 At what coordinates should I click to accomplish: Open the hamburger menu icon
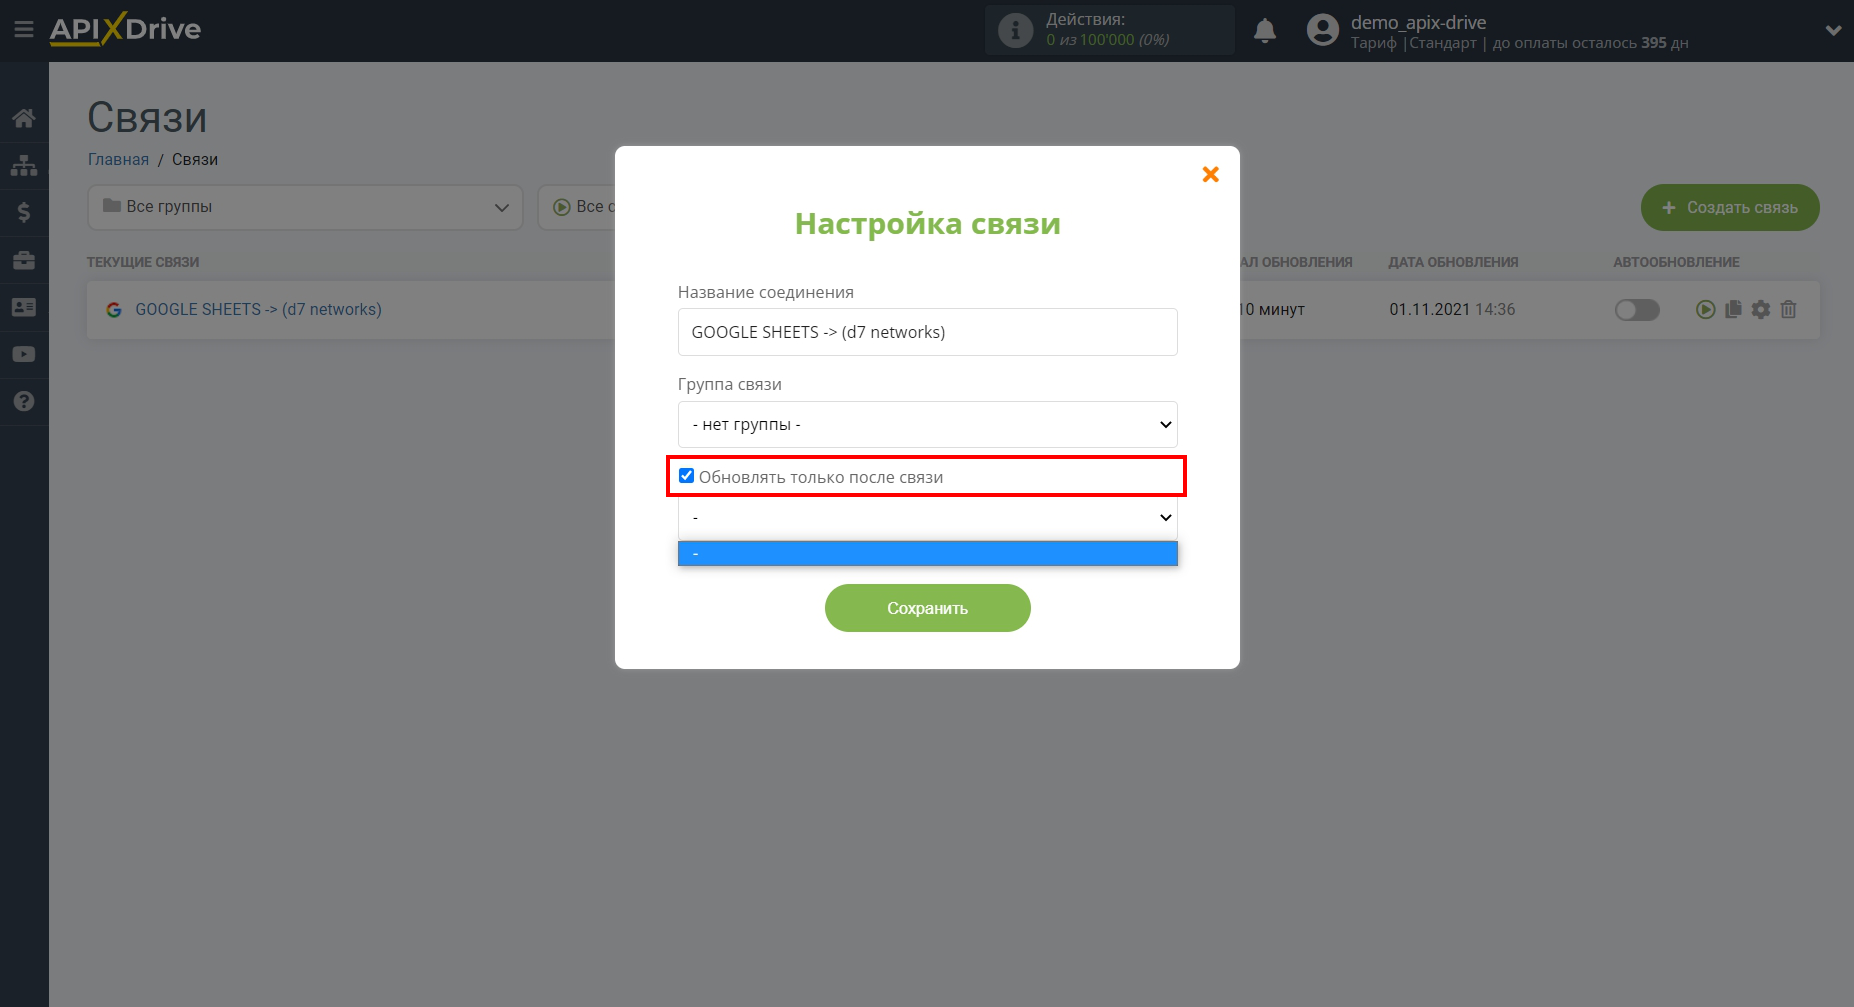(24, 30)
